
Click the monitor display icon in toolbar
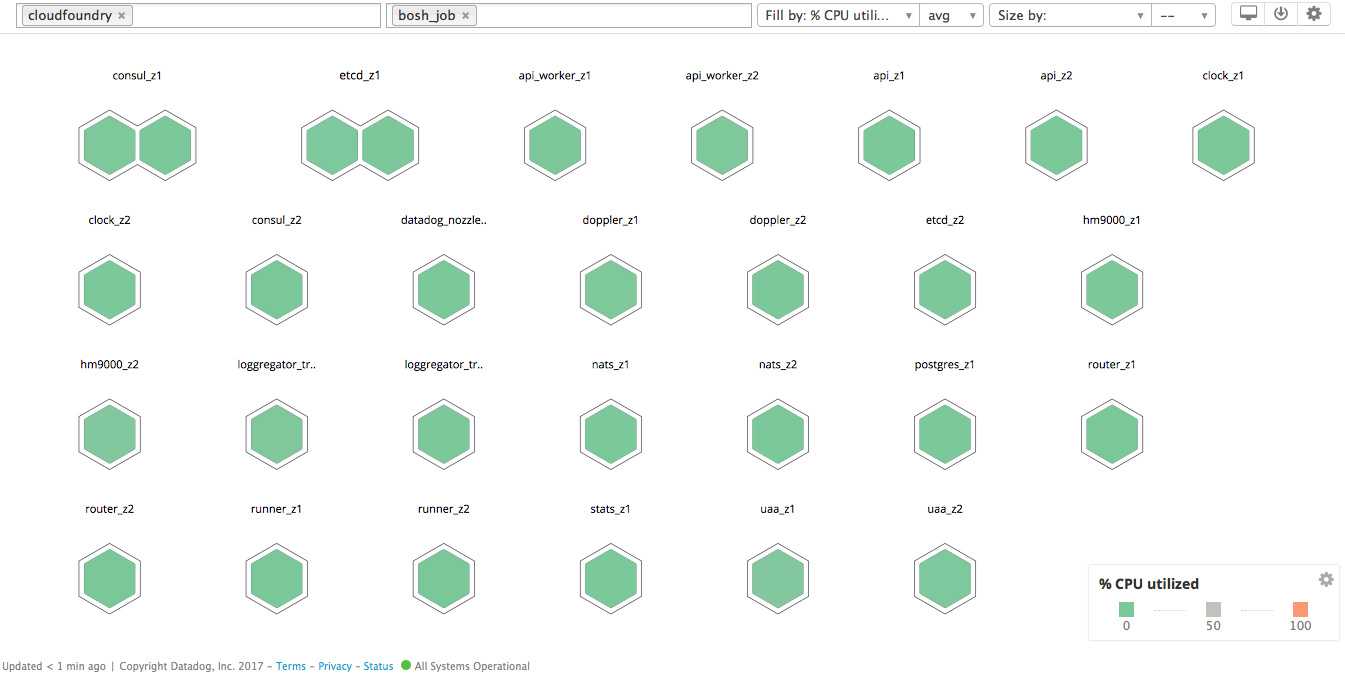pos(1248,14)
